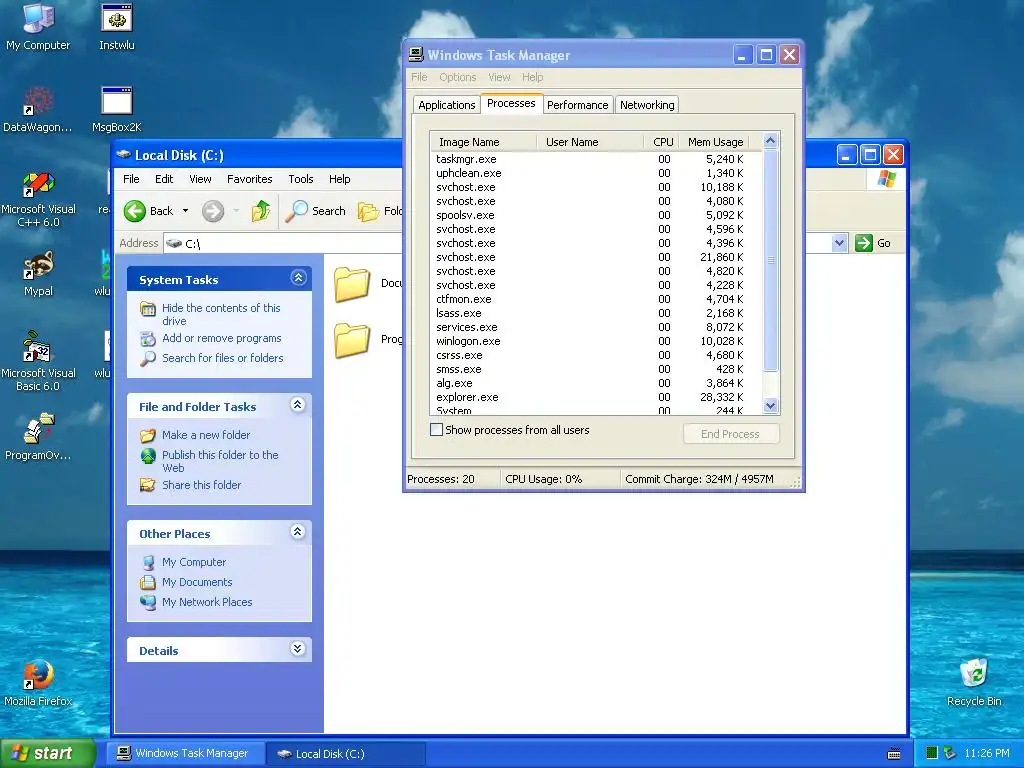The width and height of the screenshot is (1024, 768).
Task: Launch Microsoft Visual Basic 6.0 shortcut
Action: pyautogui.click(x=38, y=361)
